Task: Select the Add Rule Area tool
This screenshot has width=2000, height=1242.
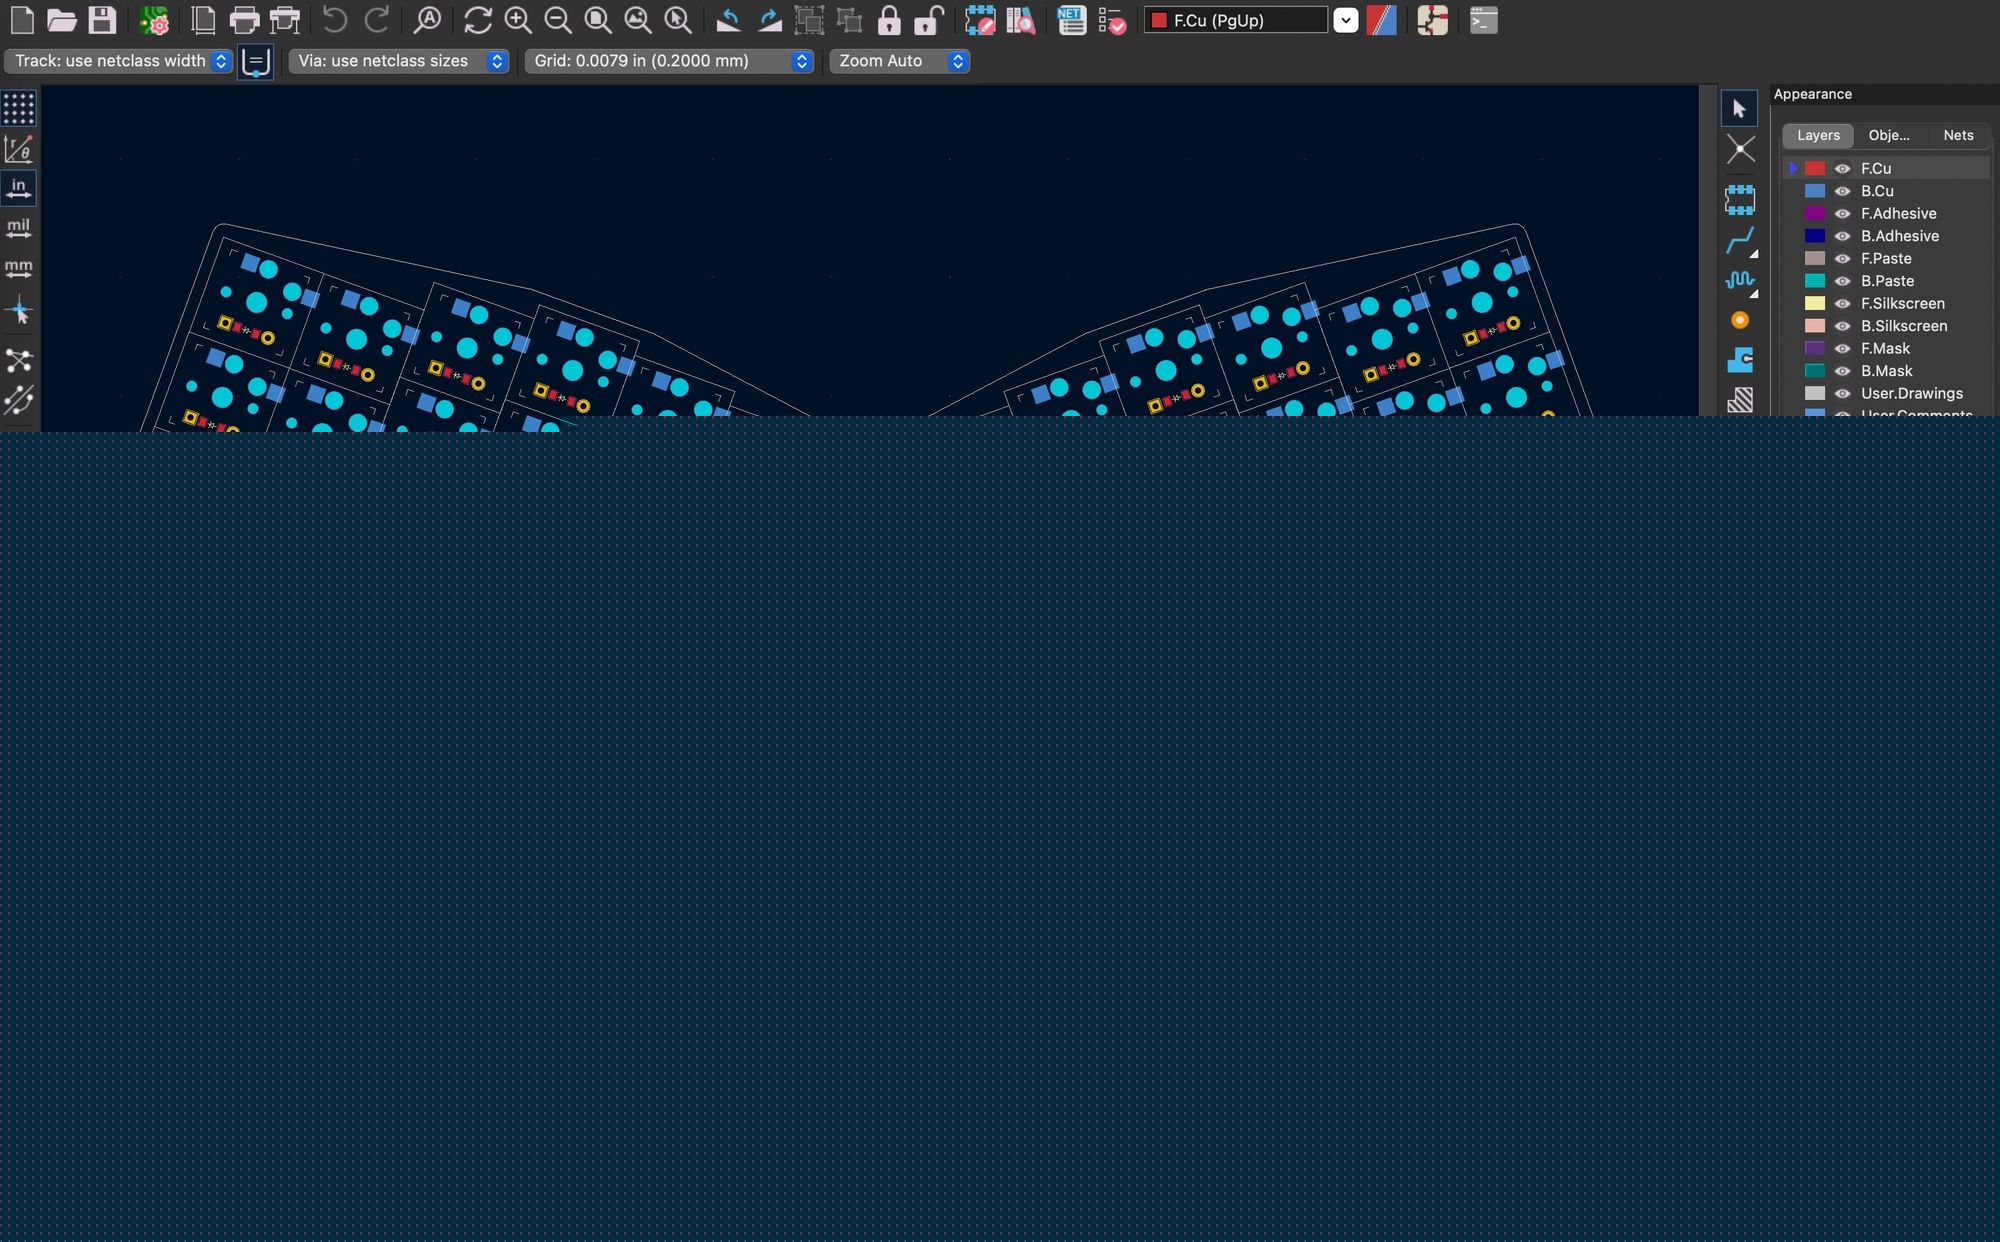Action: pyautogui.click(x=1740, y=400)
